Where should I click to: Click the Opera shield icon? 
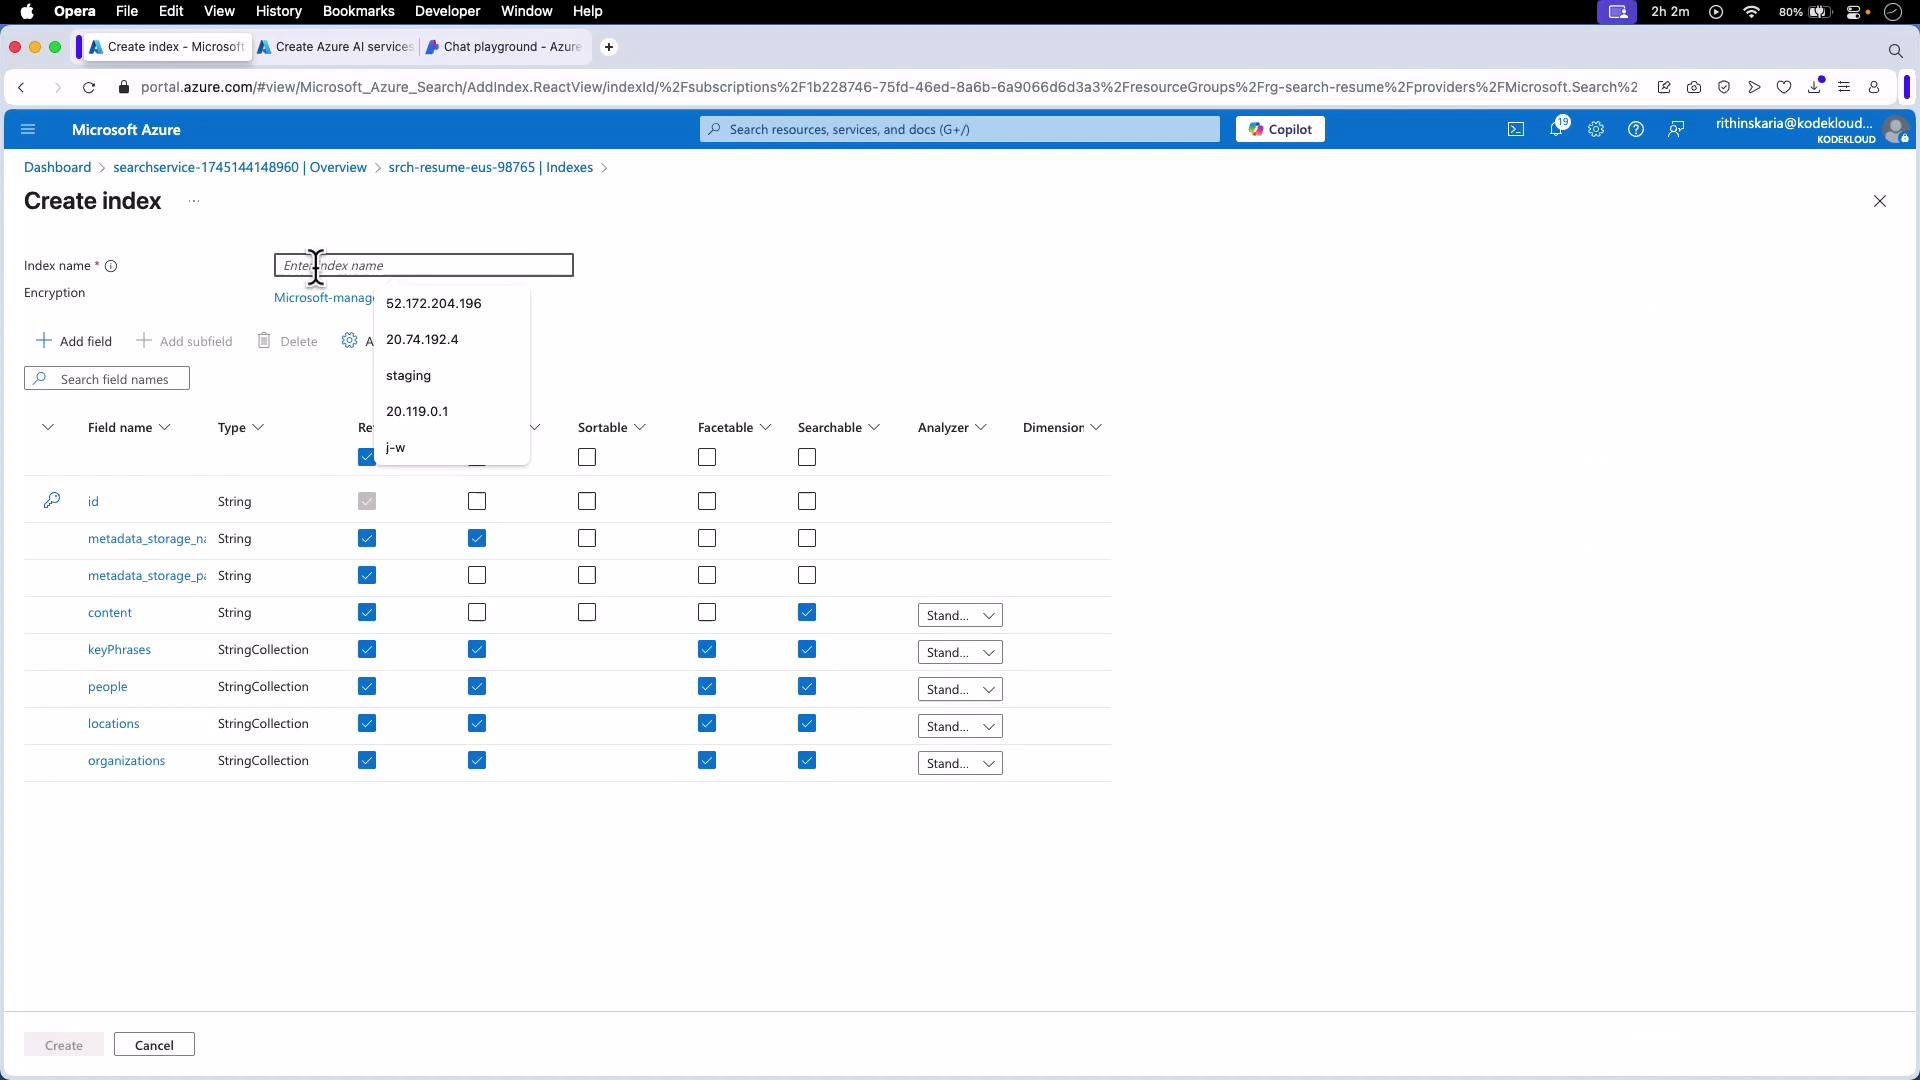tap(1724, 87)
